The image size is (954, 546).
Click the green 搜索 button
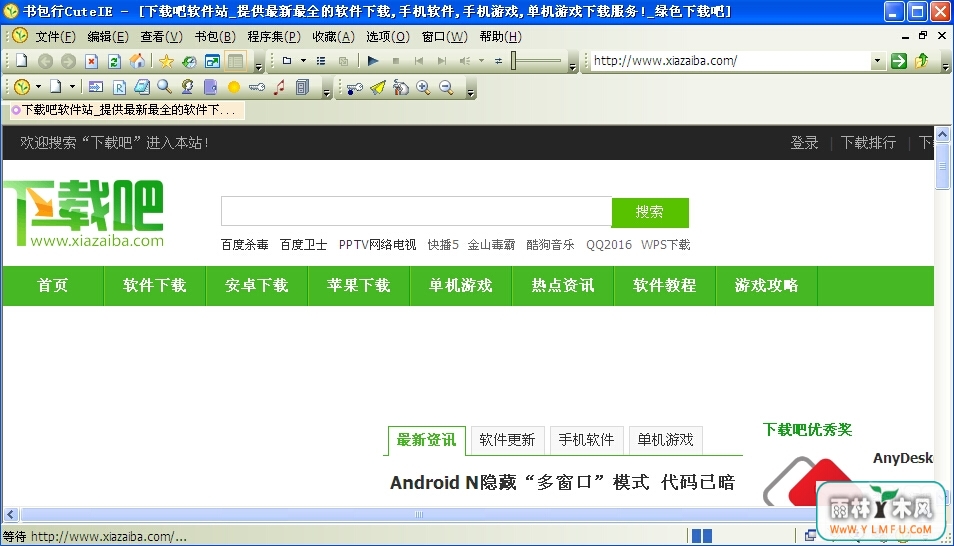pyautogui.click(x=650, y=212)
